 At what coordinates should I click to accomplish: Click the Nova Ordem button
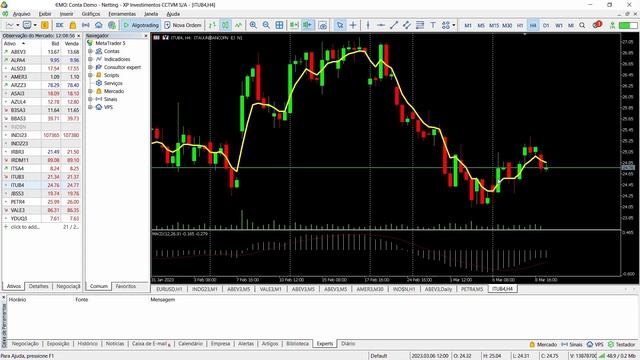pos(183,25)
